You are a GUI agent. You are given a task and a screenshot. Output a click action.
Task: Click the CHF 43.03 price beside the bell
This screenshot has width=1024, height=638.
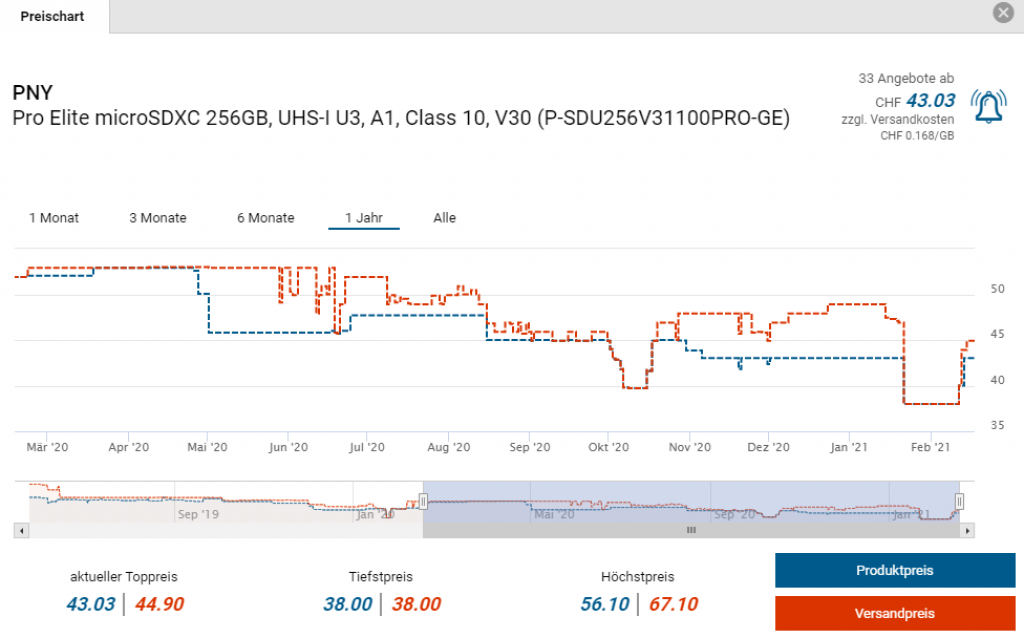click(x=929, y=100)
